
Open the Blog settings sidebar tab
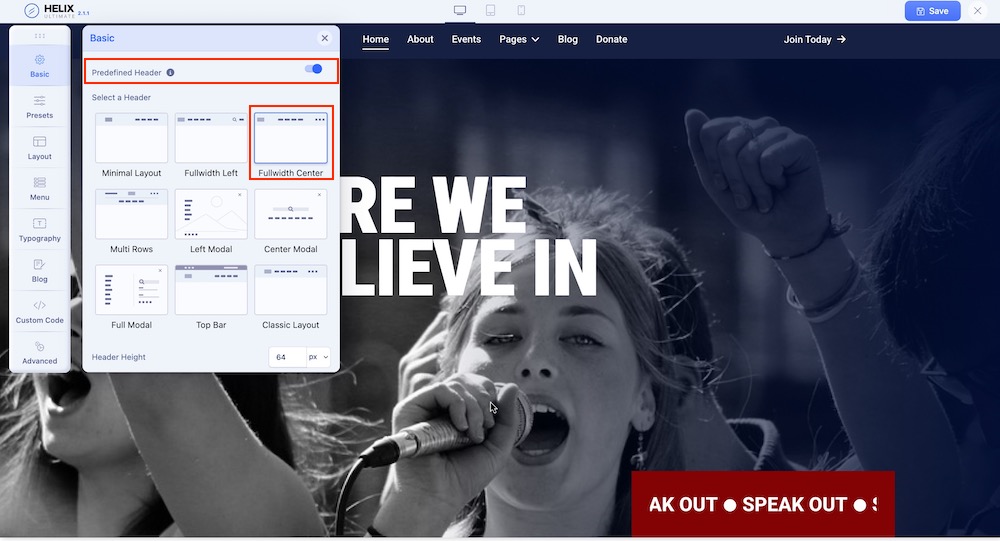39,270
